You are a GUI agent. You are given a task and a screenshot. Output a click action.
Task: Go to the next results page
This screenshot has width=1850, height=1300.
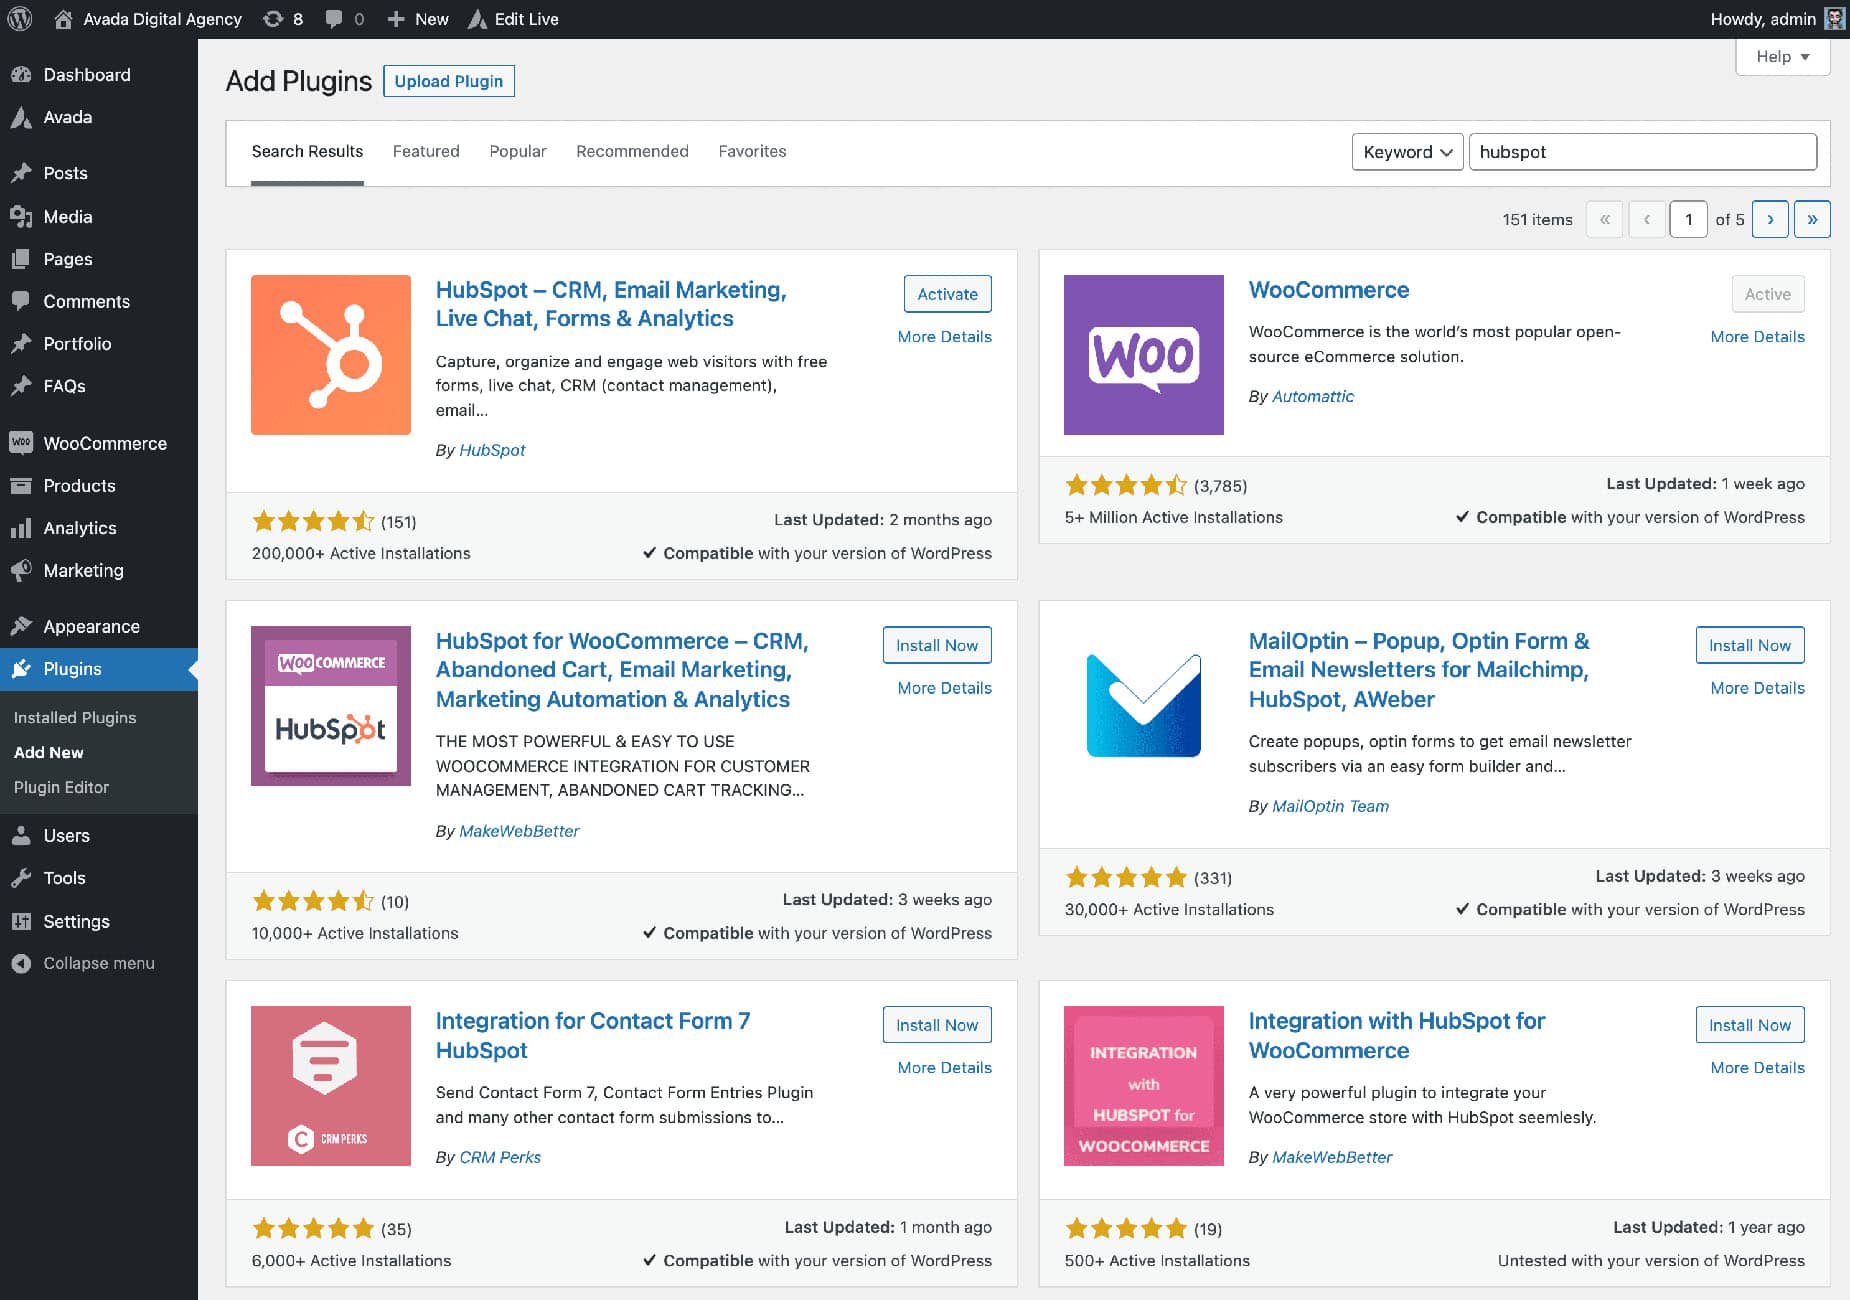(x=1770, y=219)
